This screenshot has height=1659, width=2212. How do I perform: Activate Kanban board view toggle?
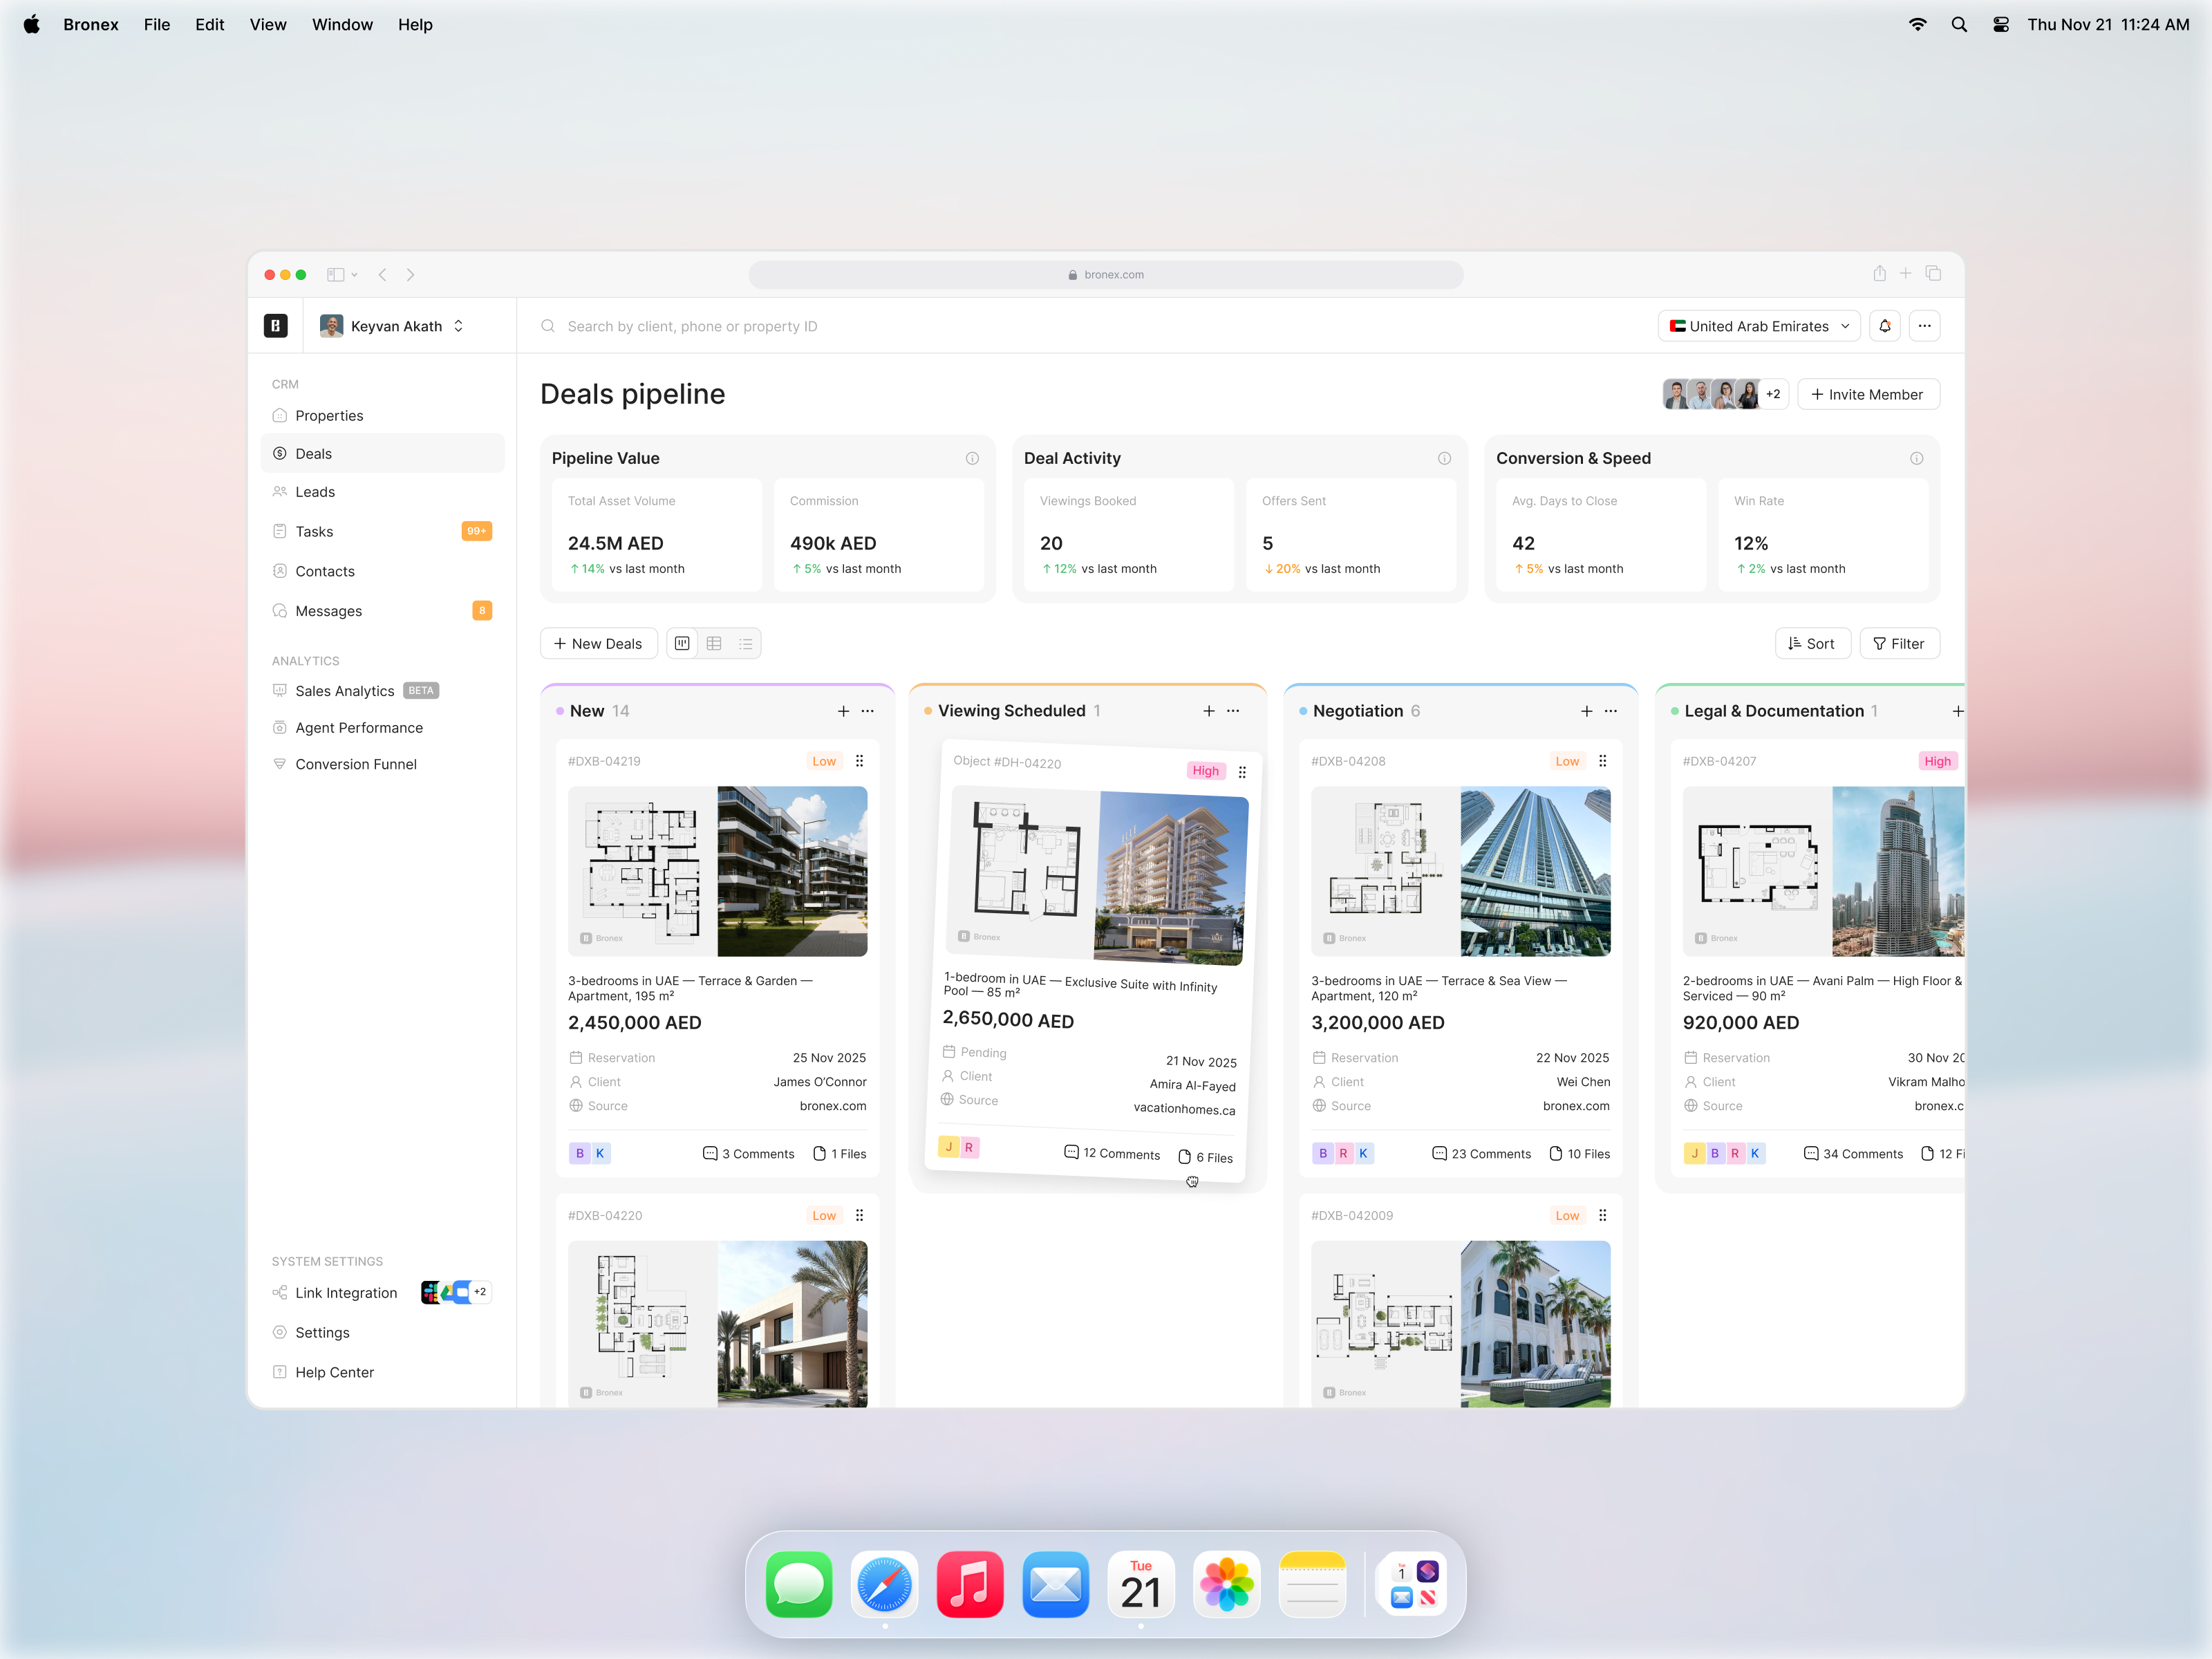click(x=681, y=643)
